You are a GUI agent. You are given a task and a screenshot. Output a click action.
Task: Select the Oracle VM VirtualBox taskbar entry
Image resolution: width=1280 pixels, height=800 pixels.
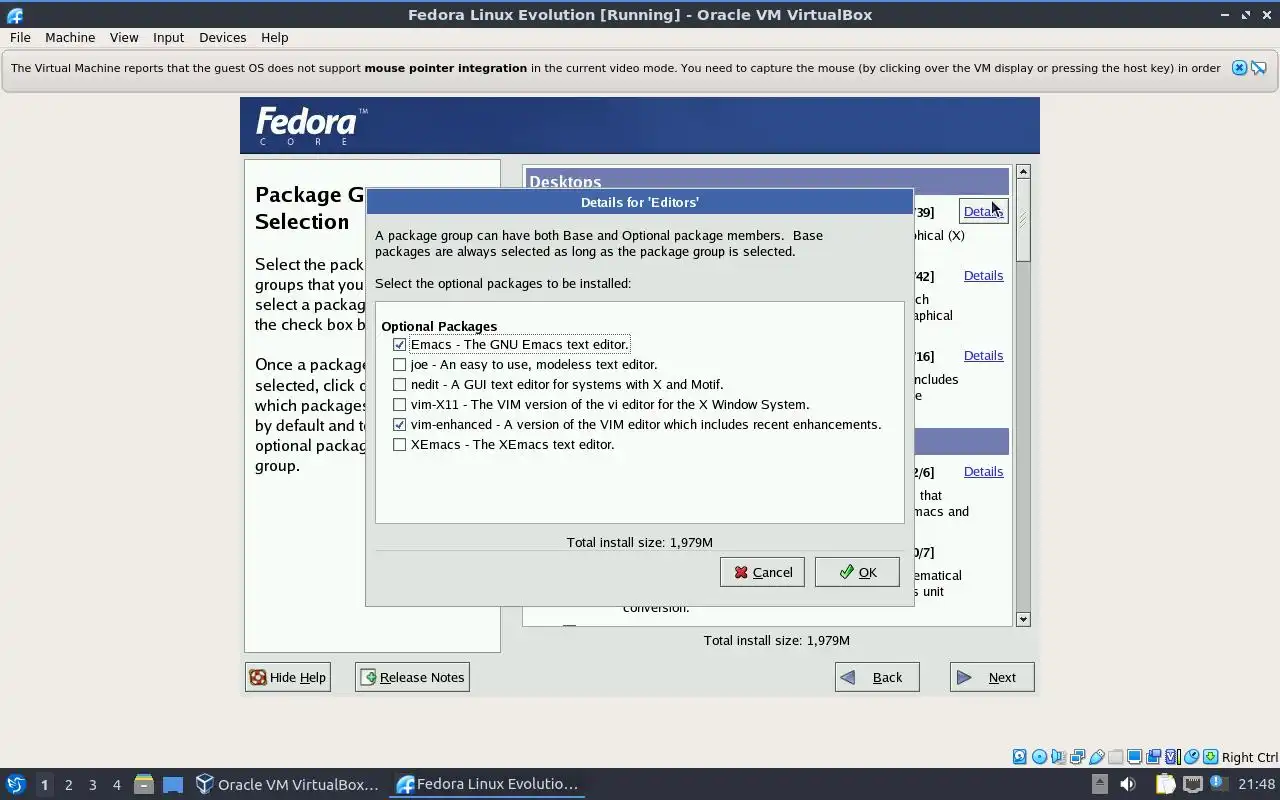pos(288,784)
